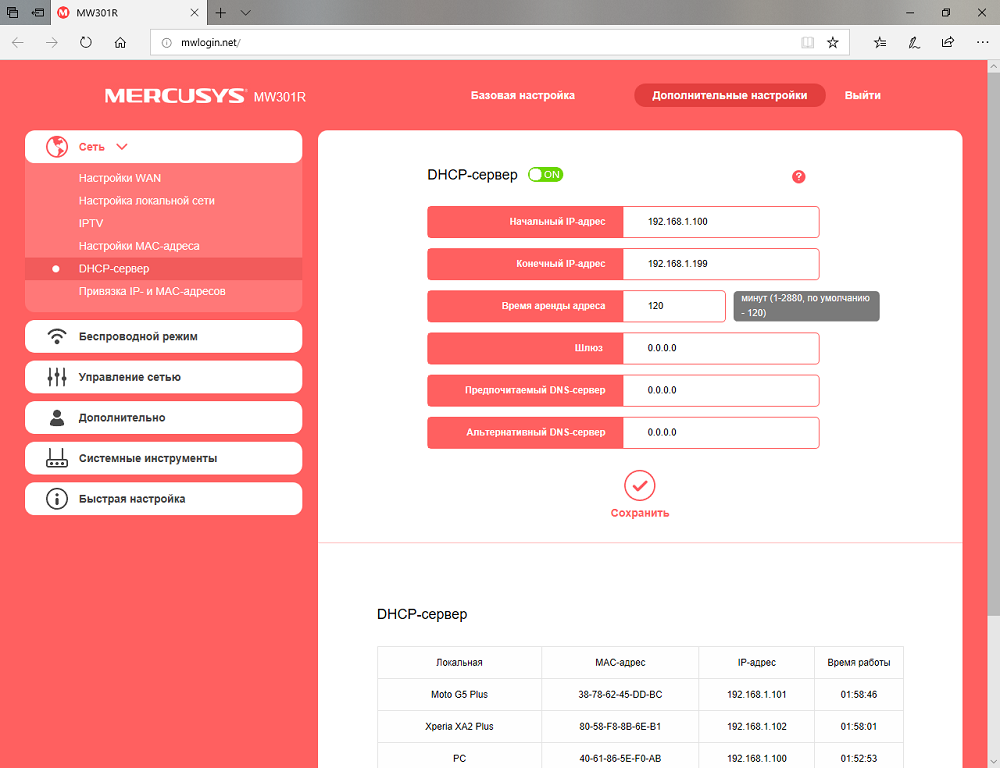The image size is (1000, 768).
Task: Click the Начальный IP-адрес input field
Action: click(721, 222)
